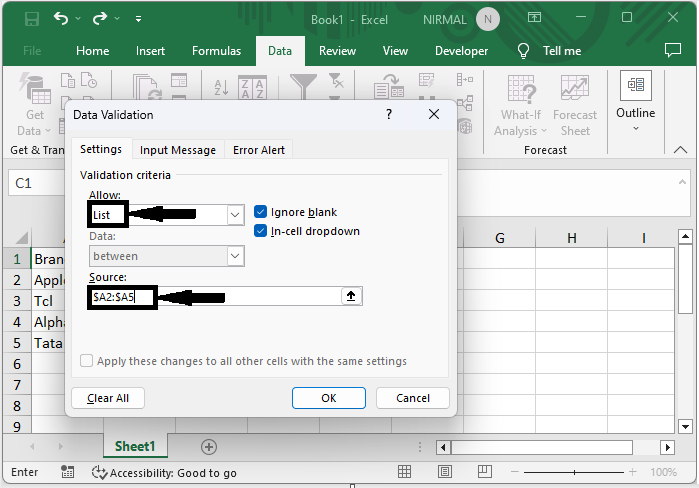Click OK in Data Validation dialog
This screenshot has height=488, width=699.
329,398
